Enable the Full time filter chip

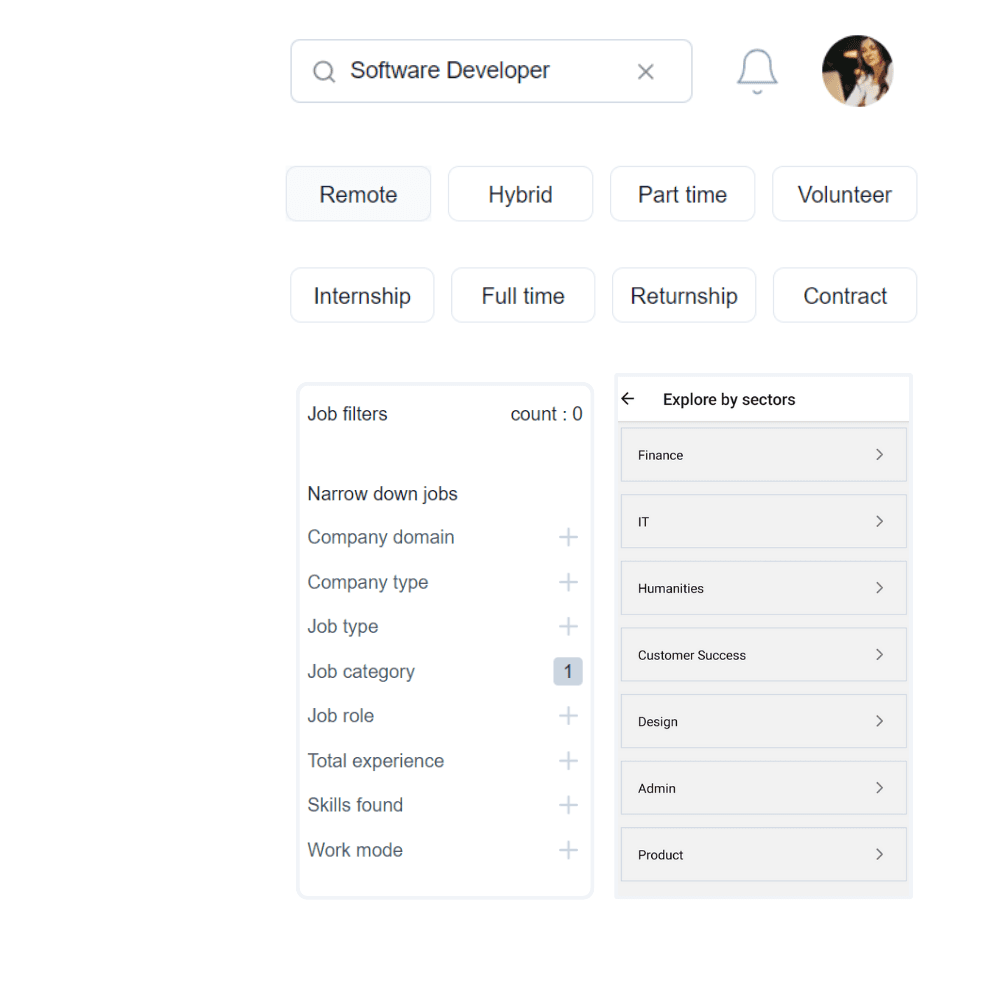[x=523, y=296]
